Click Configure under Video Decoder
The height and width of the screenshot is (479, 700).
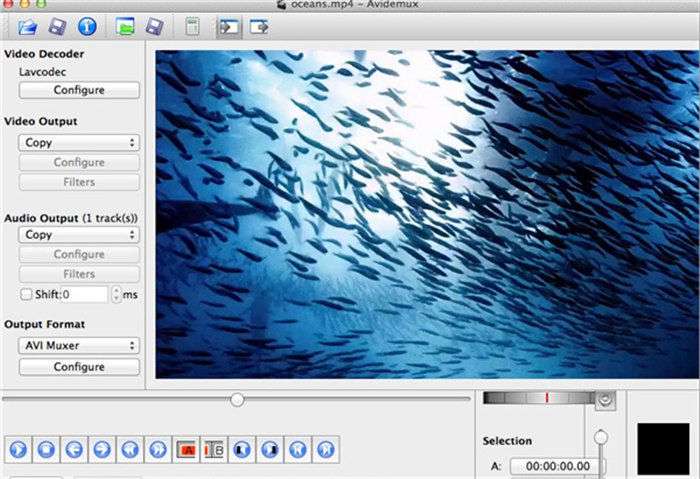tap(79, 90)
